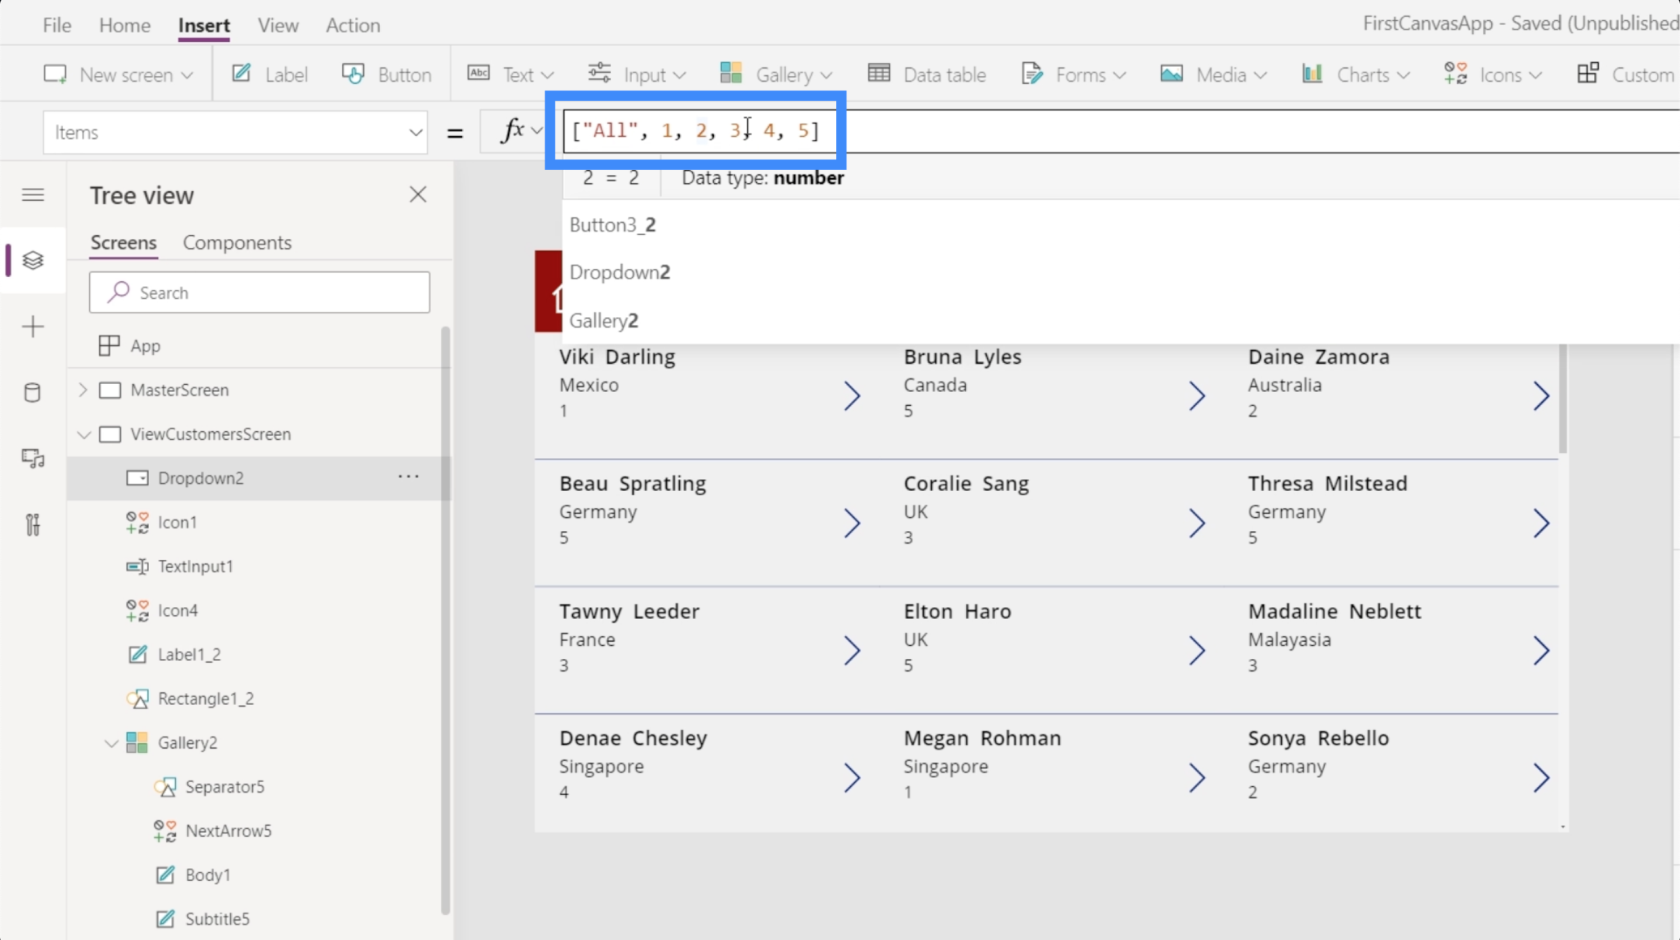Insert a Data table
This screenshot has width=1680, height=940.
[x=927, y=74]
